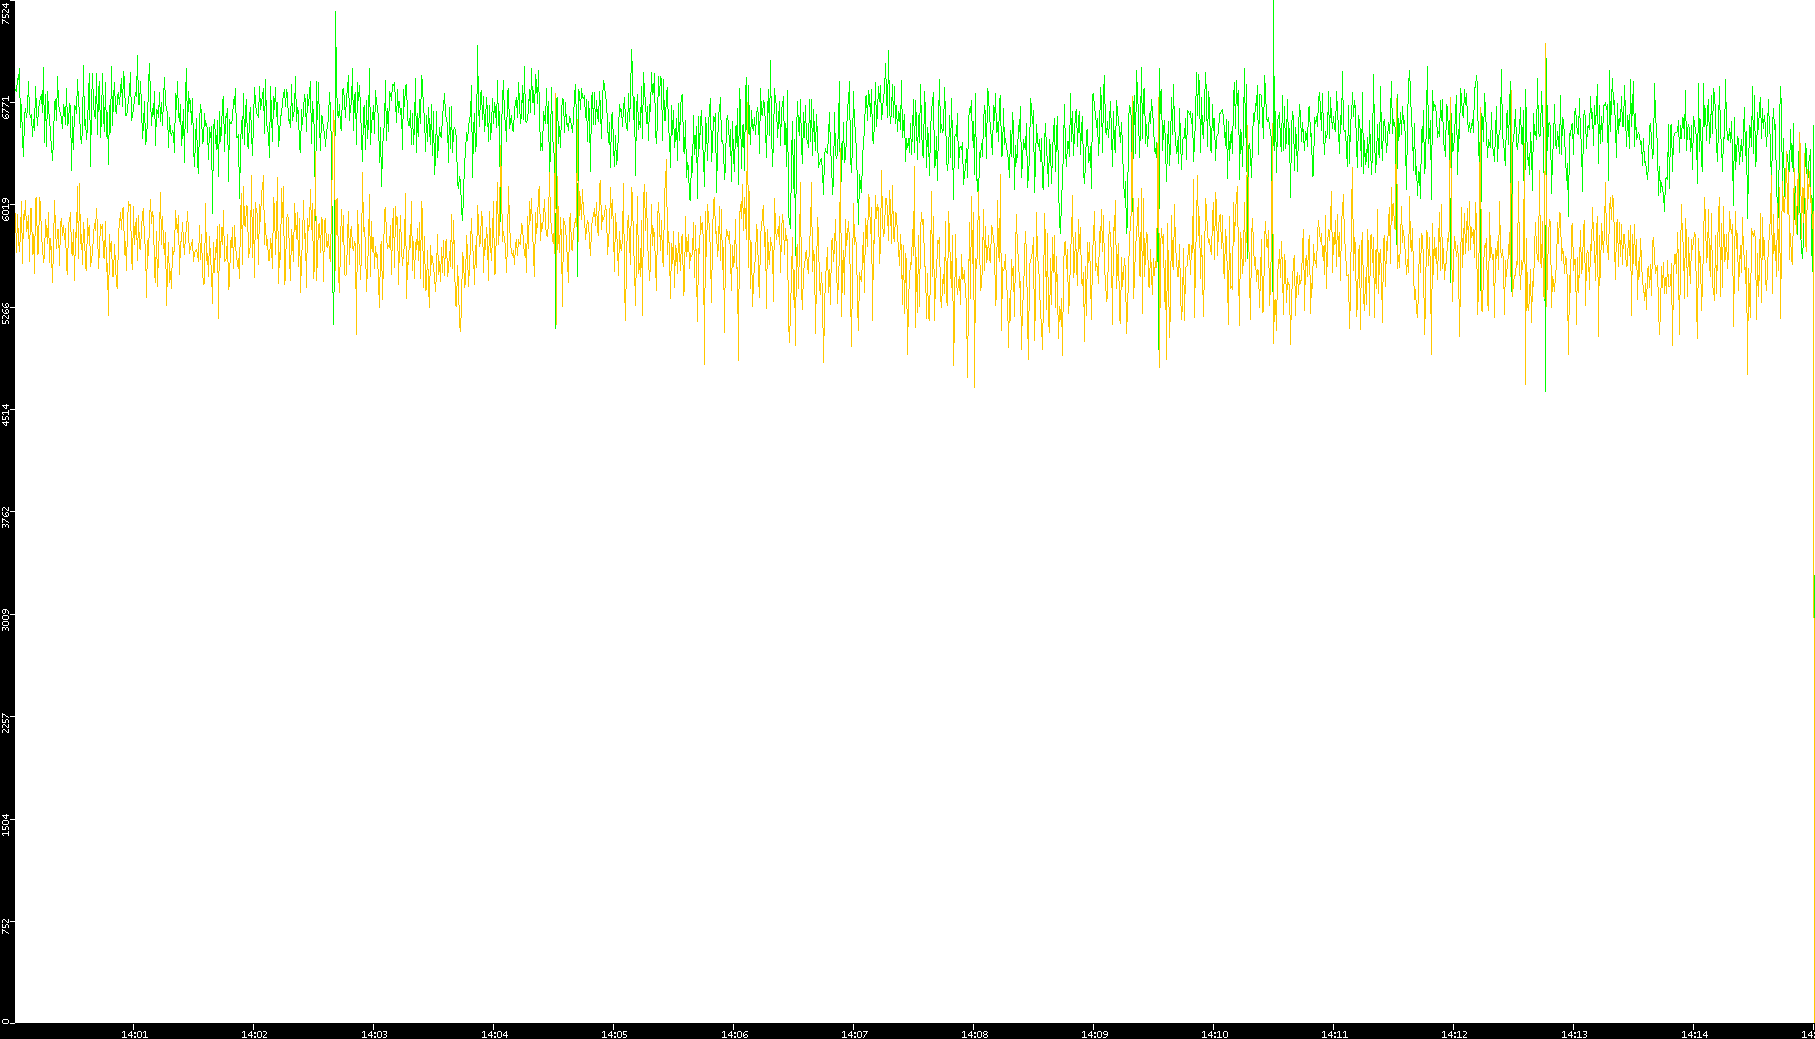
Task: Select the 14:08 time marker
Action: point(974,1034)
